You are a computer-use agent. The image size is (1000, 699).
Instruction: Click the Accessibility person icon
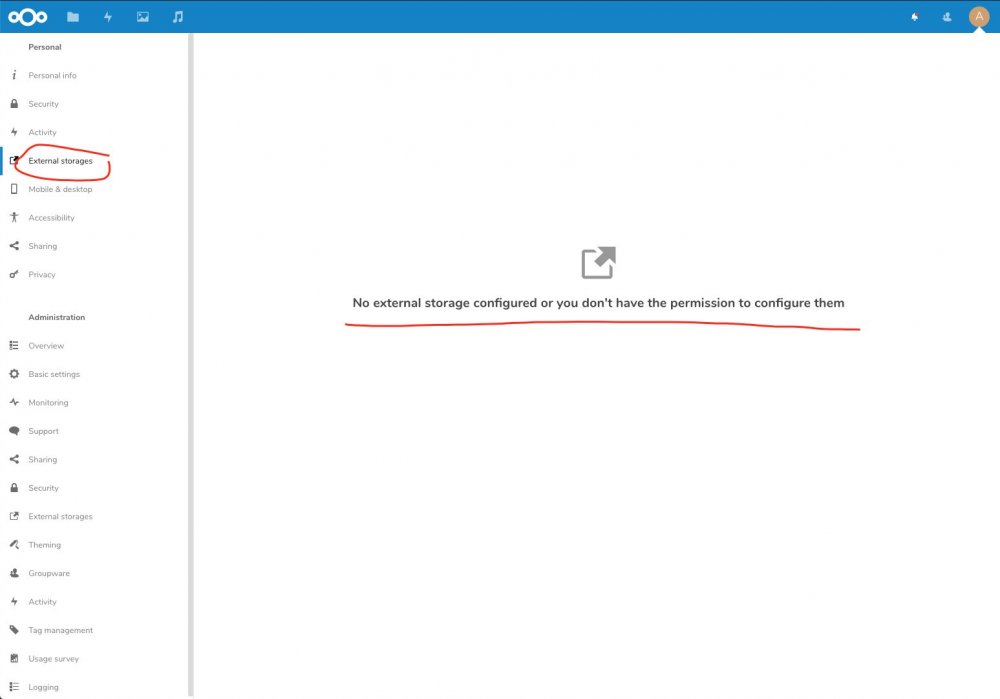[14, 217]
